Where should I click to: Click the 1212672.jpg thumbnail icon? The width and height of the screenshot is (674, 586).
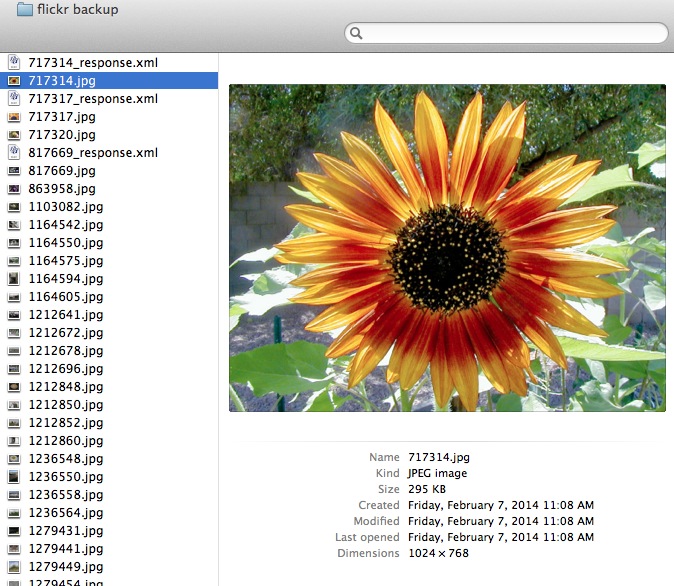pyautogui.click(x=14, y=332)
